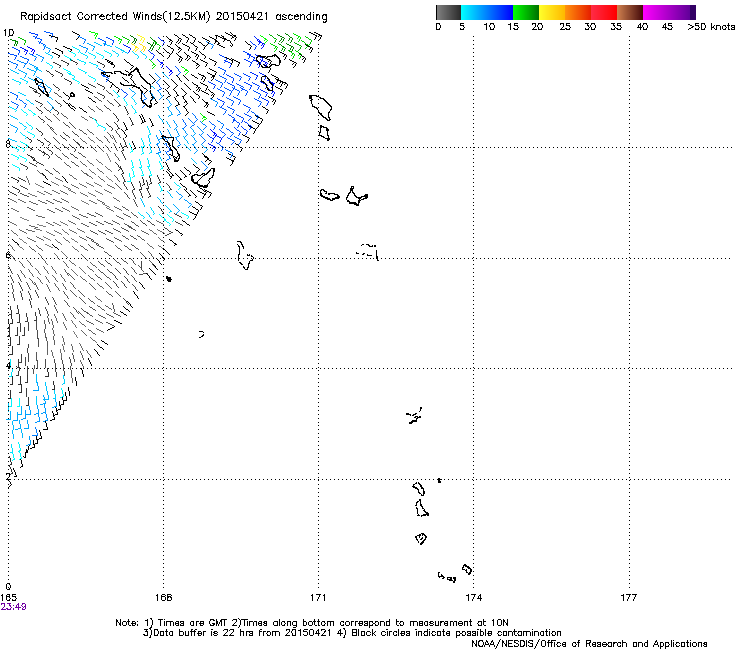This screenshot has height=650, width=740.
Task: Click the Rapidscat Corrected Winds title text
Action: point(174,17)
